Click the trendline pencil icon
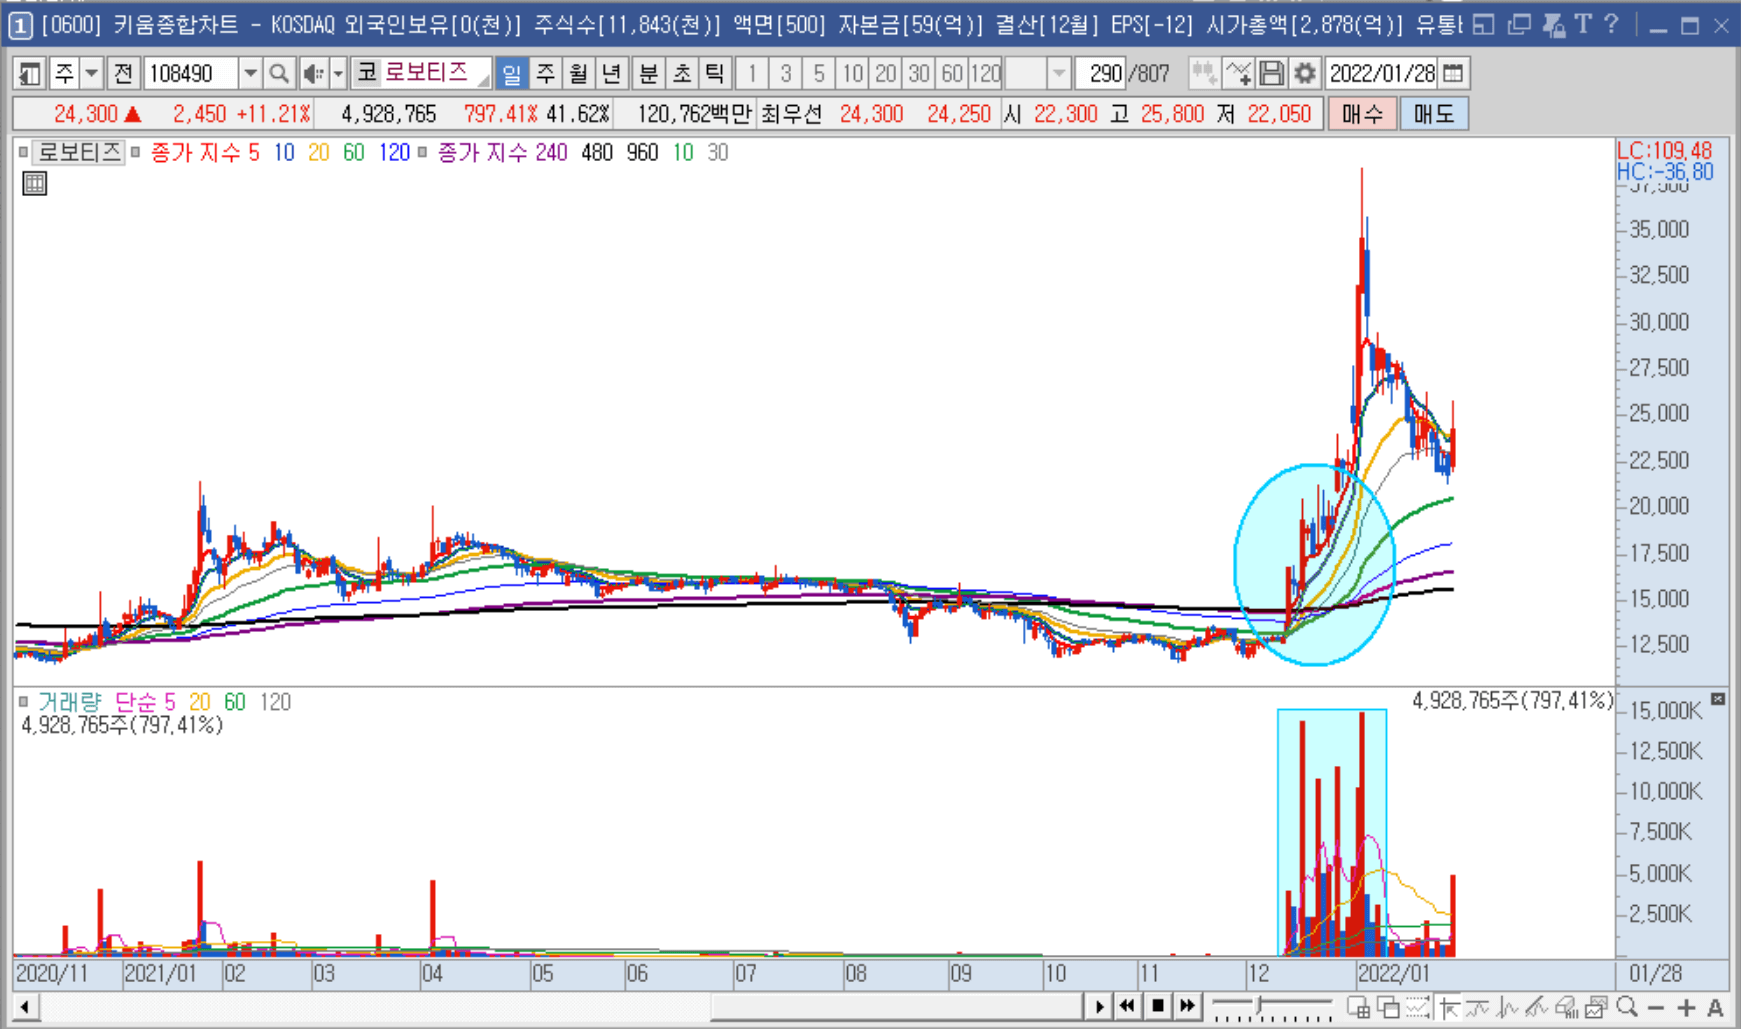The image size is (1741, 1029). 1537,1006
